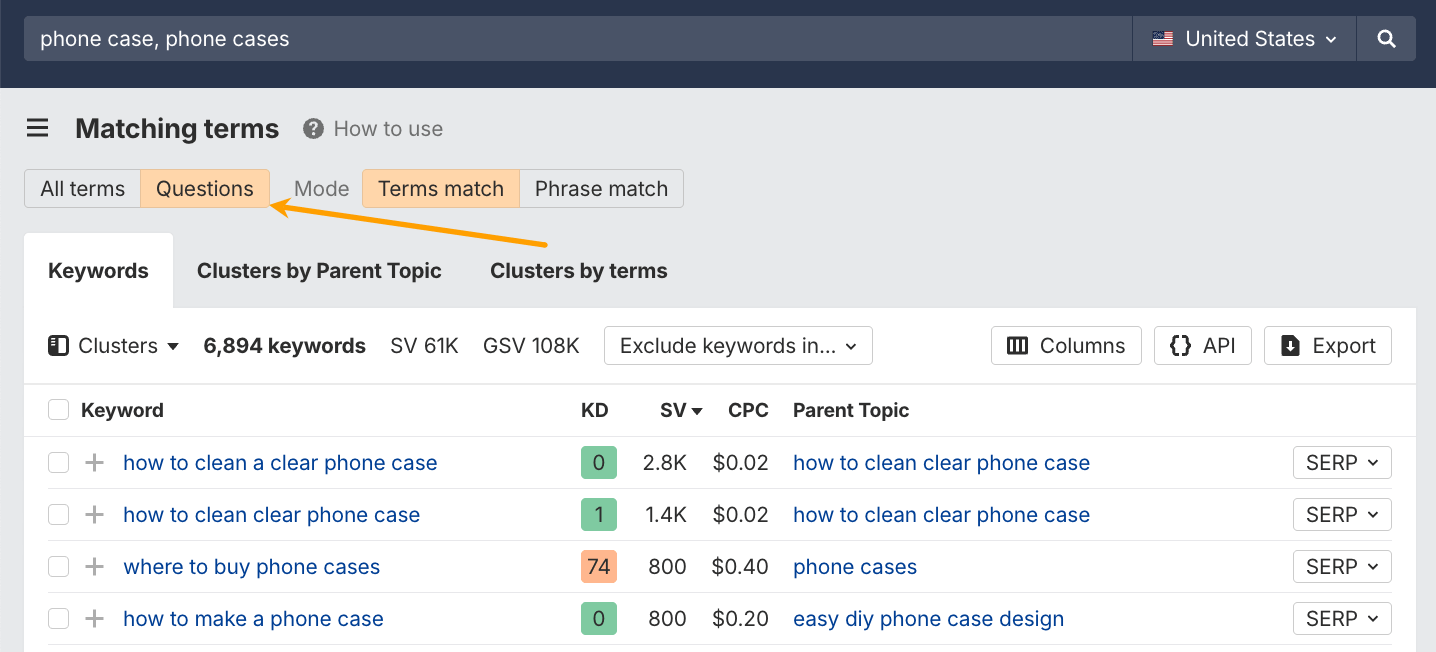
Task: Select the Phrase match mode tab
Action: [601, 188]
